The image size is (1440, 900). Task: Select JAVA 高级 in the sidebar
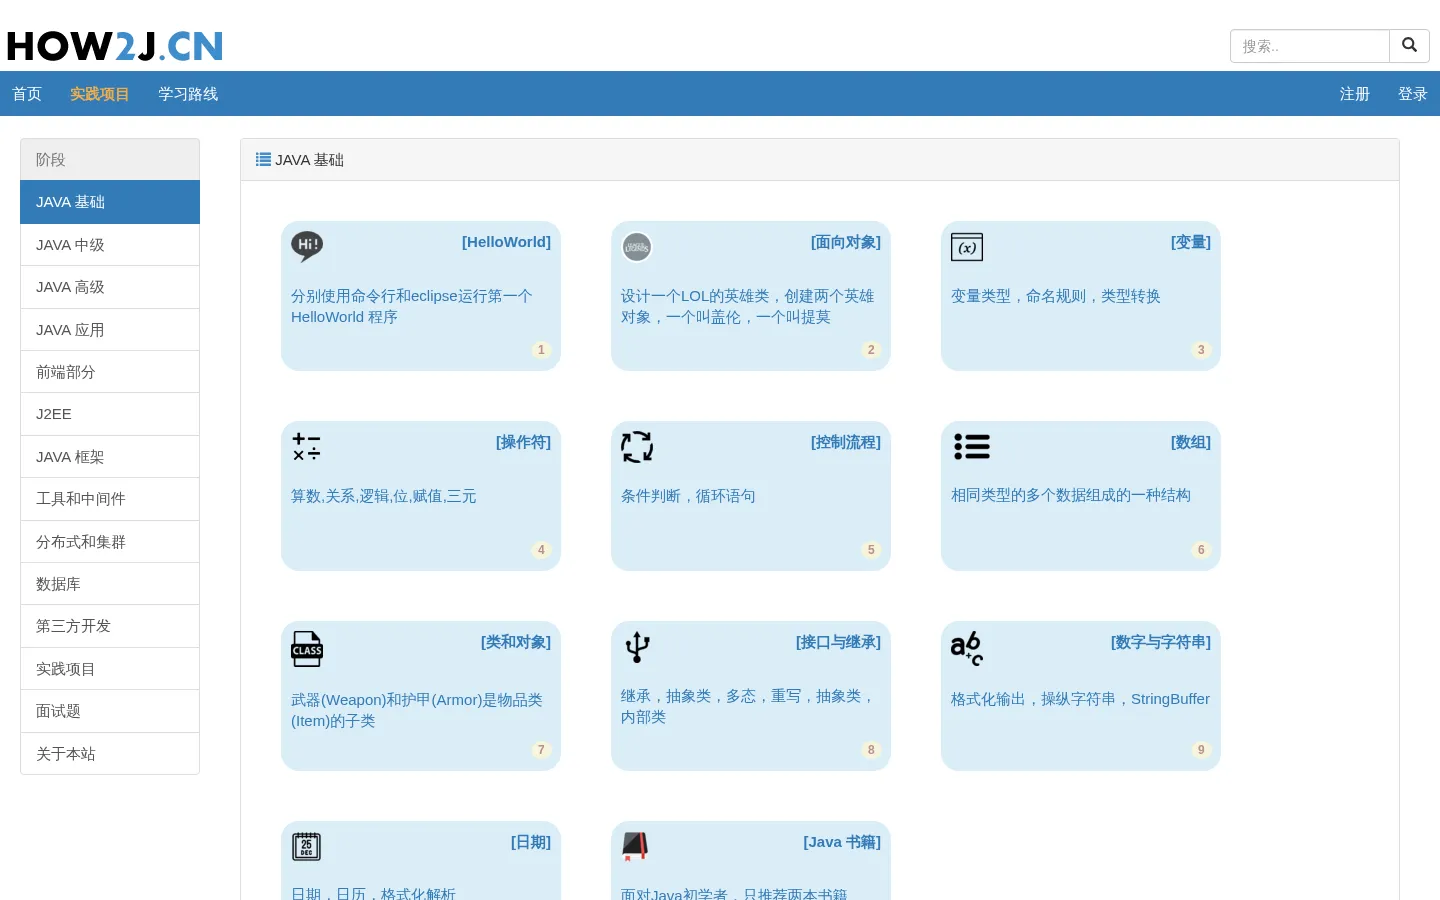pyautogui.click(x=110, y=287)
